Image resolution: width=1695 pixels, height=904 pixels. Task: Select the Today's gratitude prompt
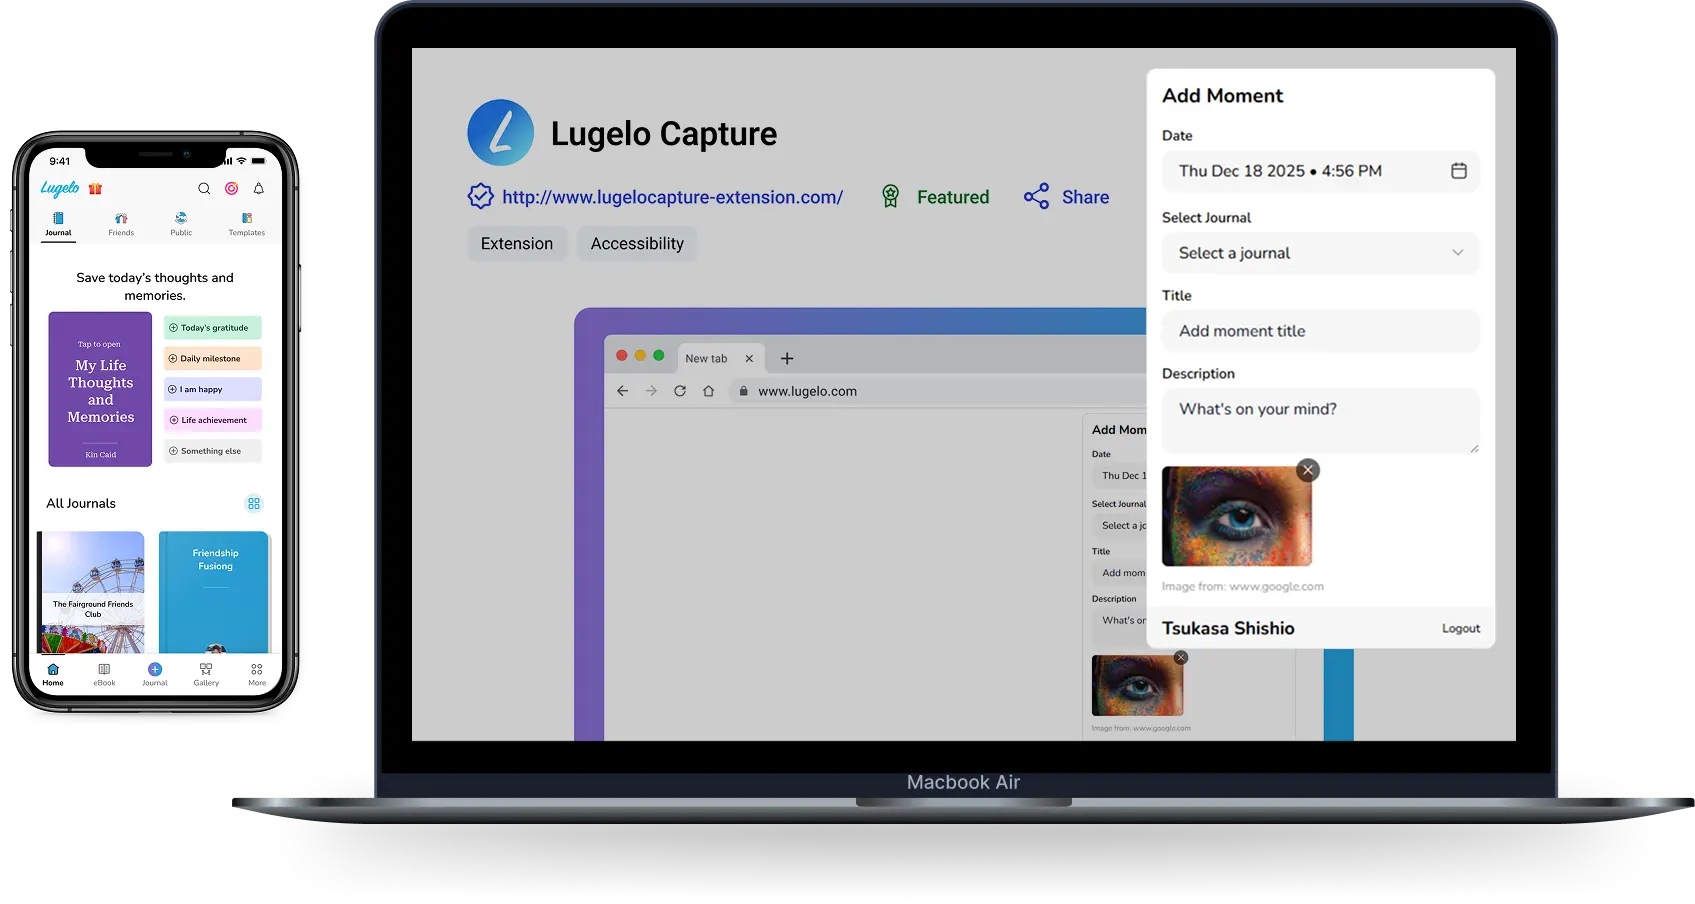pos(213,328)
